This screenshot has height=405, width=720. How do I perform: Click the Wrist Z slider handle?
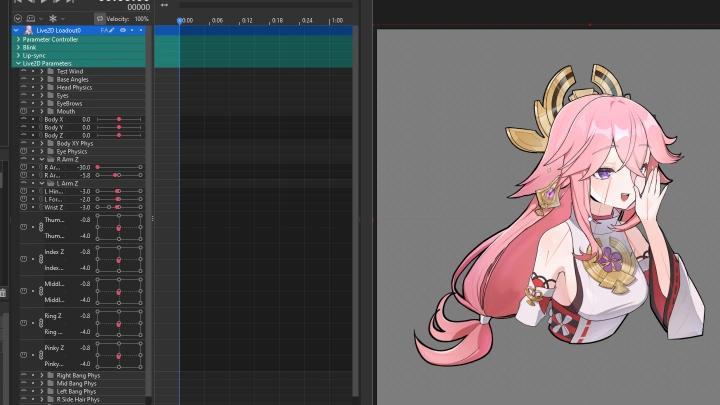(x=118, y=207)
